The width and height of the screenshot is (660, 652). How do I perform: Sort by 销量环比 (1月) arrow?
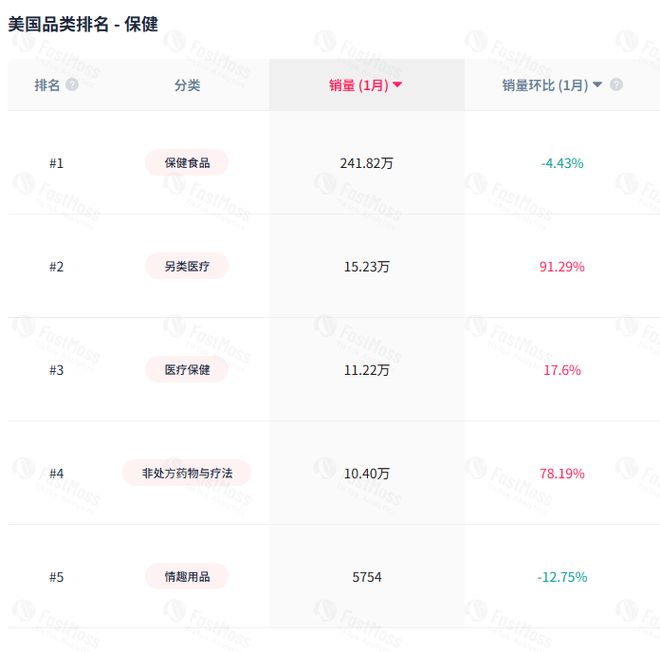click(x=597, y=85)
